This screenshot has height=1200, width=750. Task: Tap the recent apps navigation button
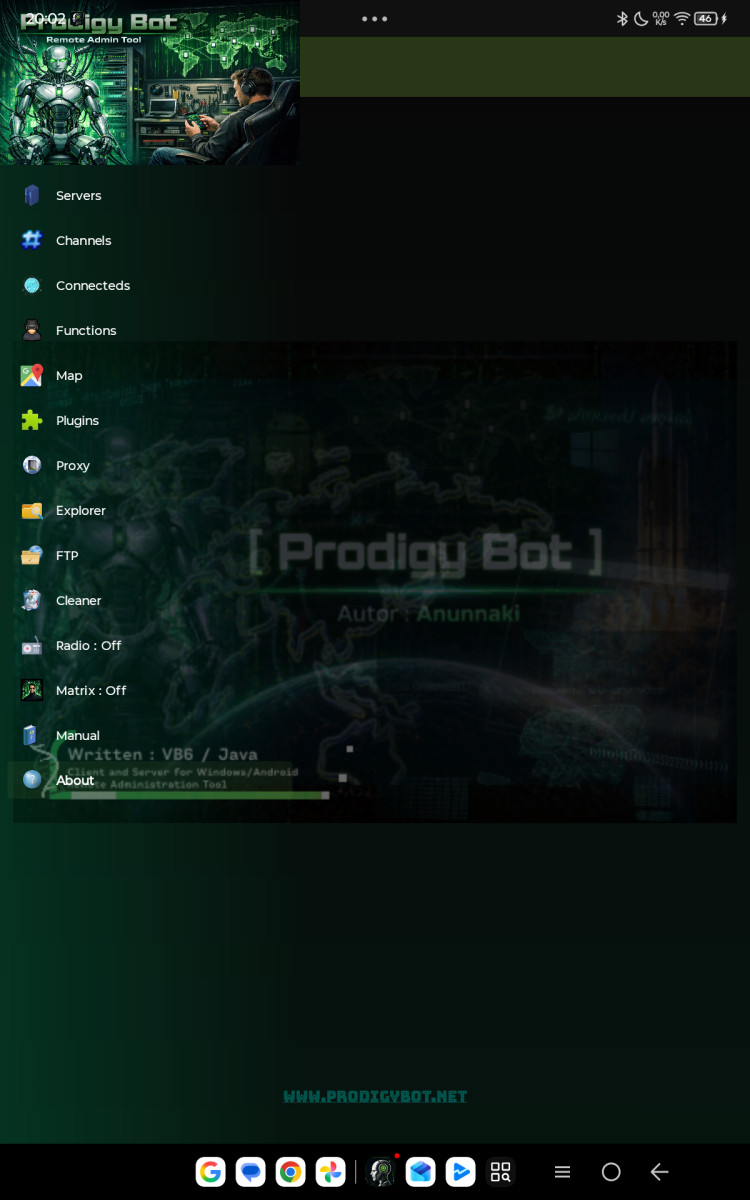click(563, 1172)
